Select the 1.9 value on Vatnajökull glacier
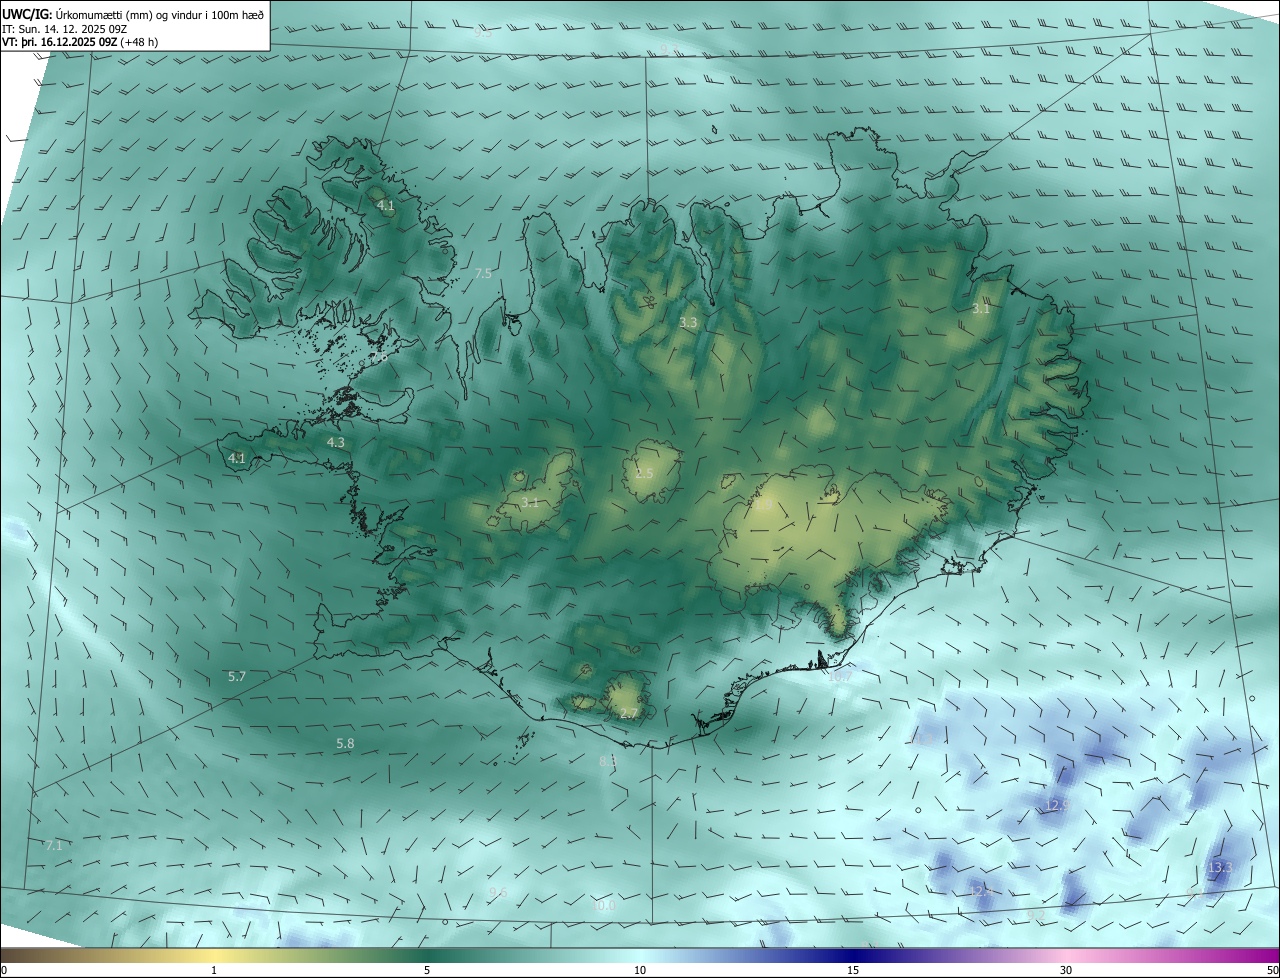 [x=763, y=506]
